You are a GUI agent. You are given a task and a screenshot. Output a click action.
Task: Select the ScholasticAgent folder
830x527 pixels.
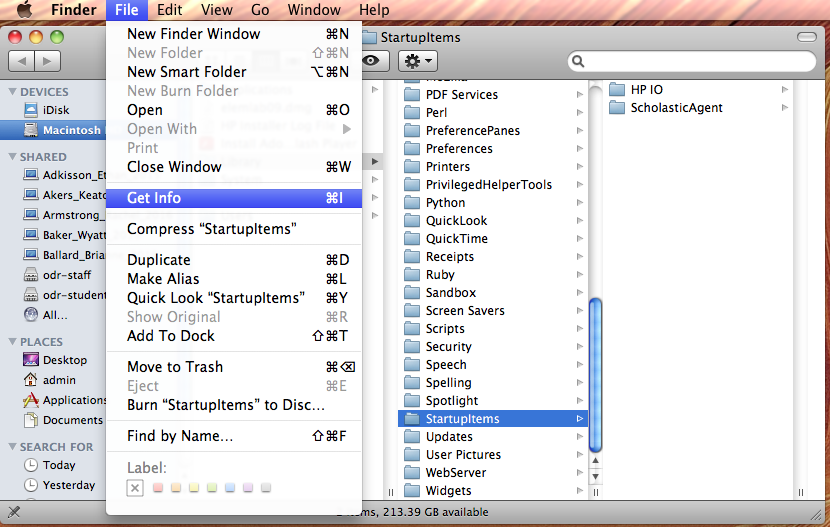(666, 107)
